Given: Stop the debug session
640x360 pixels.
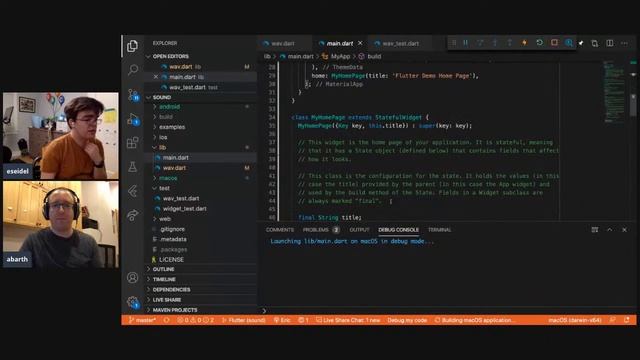Looking at the screenshot, I should (554, 43).
